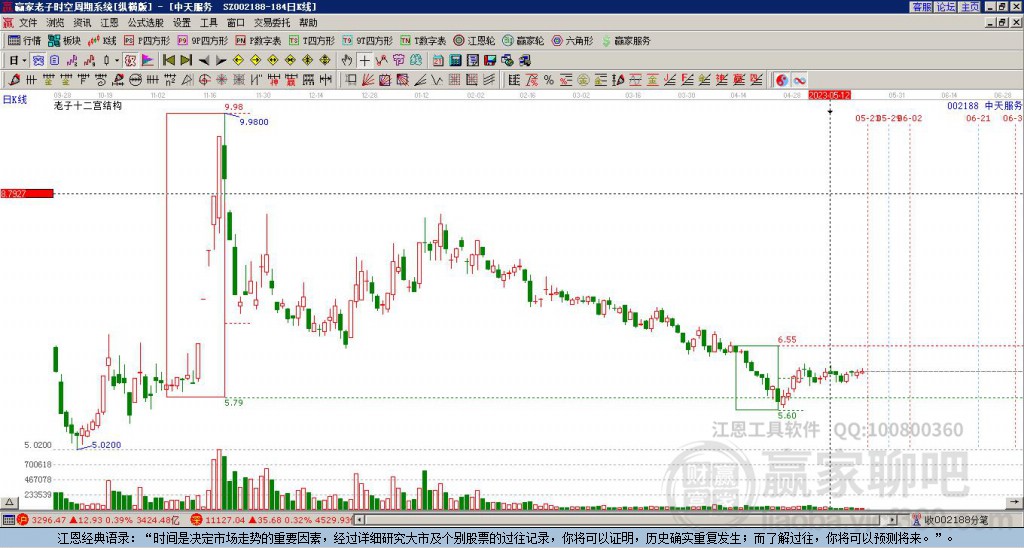Select the red target circle tool
Viewport: 1024px width, 548px height.
pos(204,80)
